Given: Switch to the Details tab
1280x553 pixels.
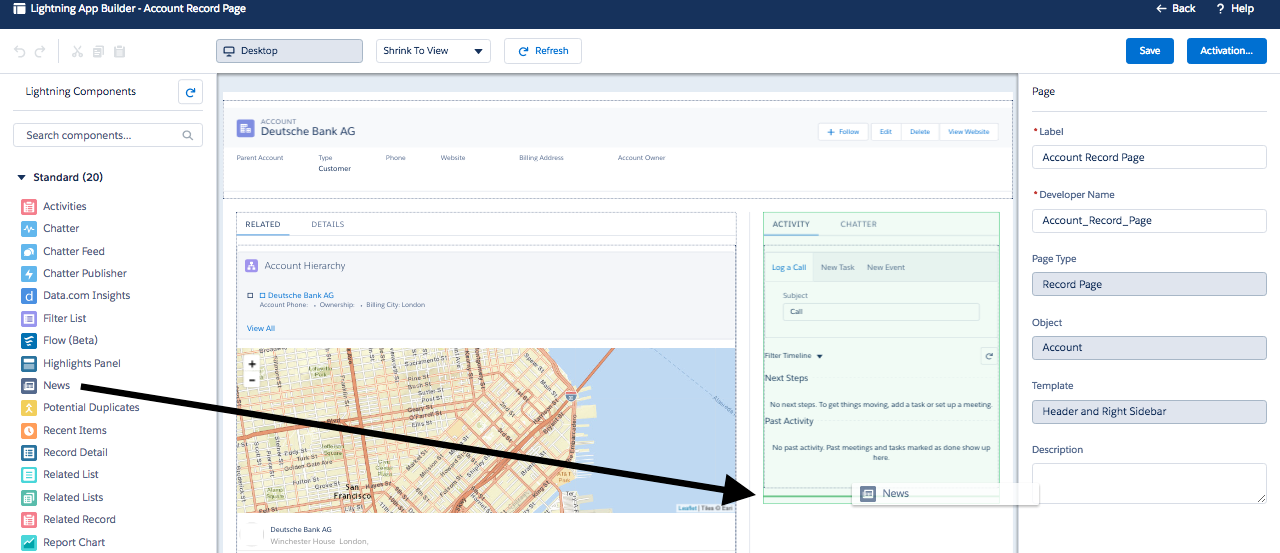Looking at the screenshot, I should point(328,224).
